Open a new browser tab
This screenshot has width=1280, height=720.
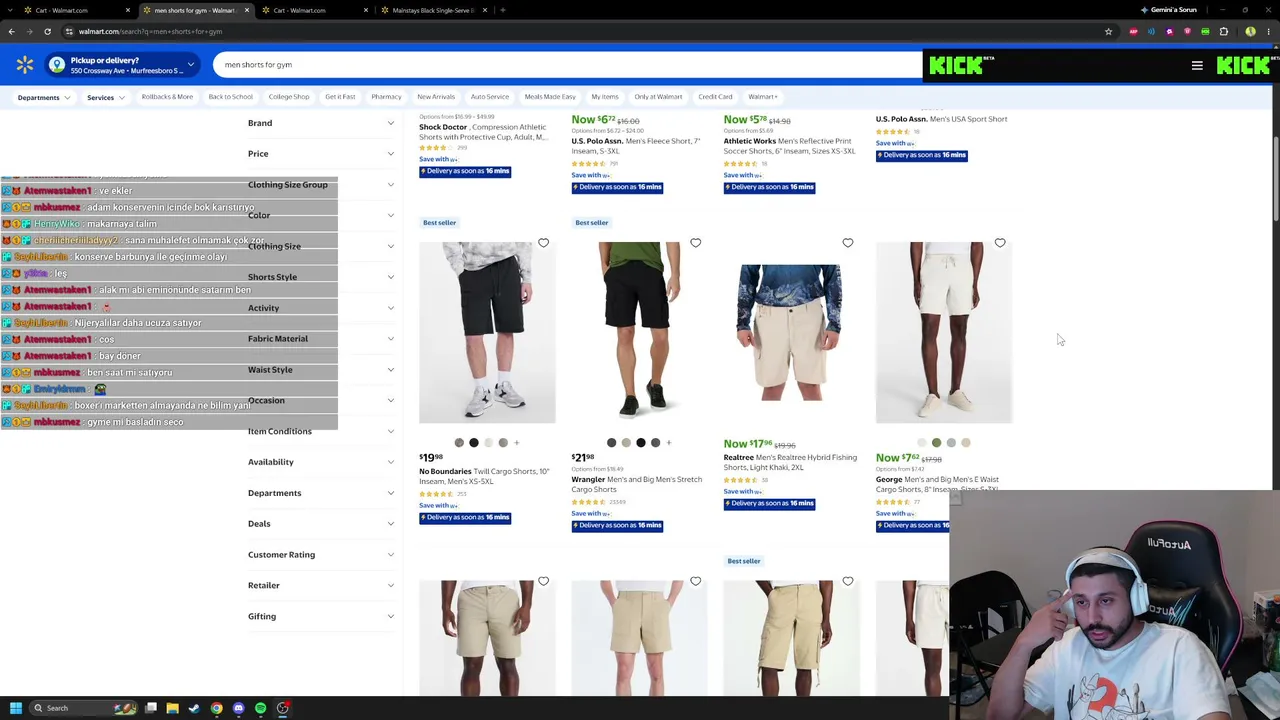click(503, 10)
